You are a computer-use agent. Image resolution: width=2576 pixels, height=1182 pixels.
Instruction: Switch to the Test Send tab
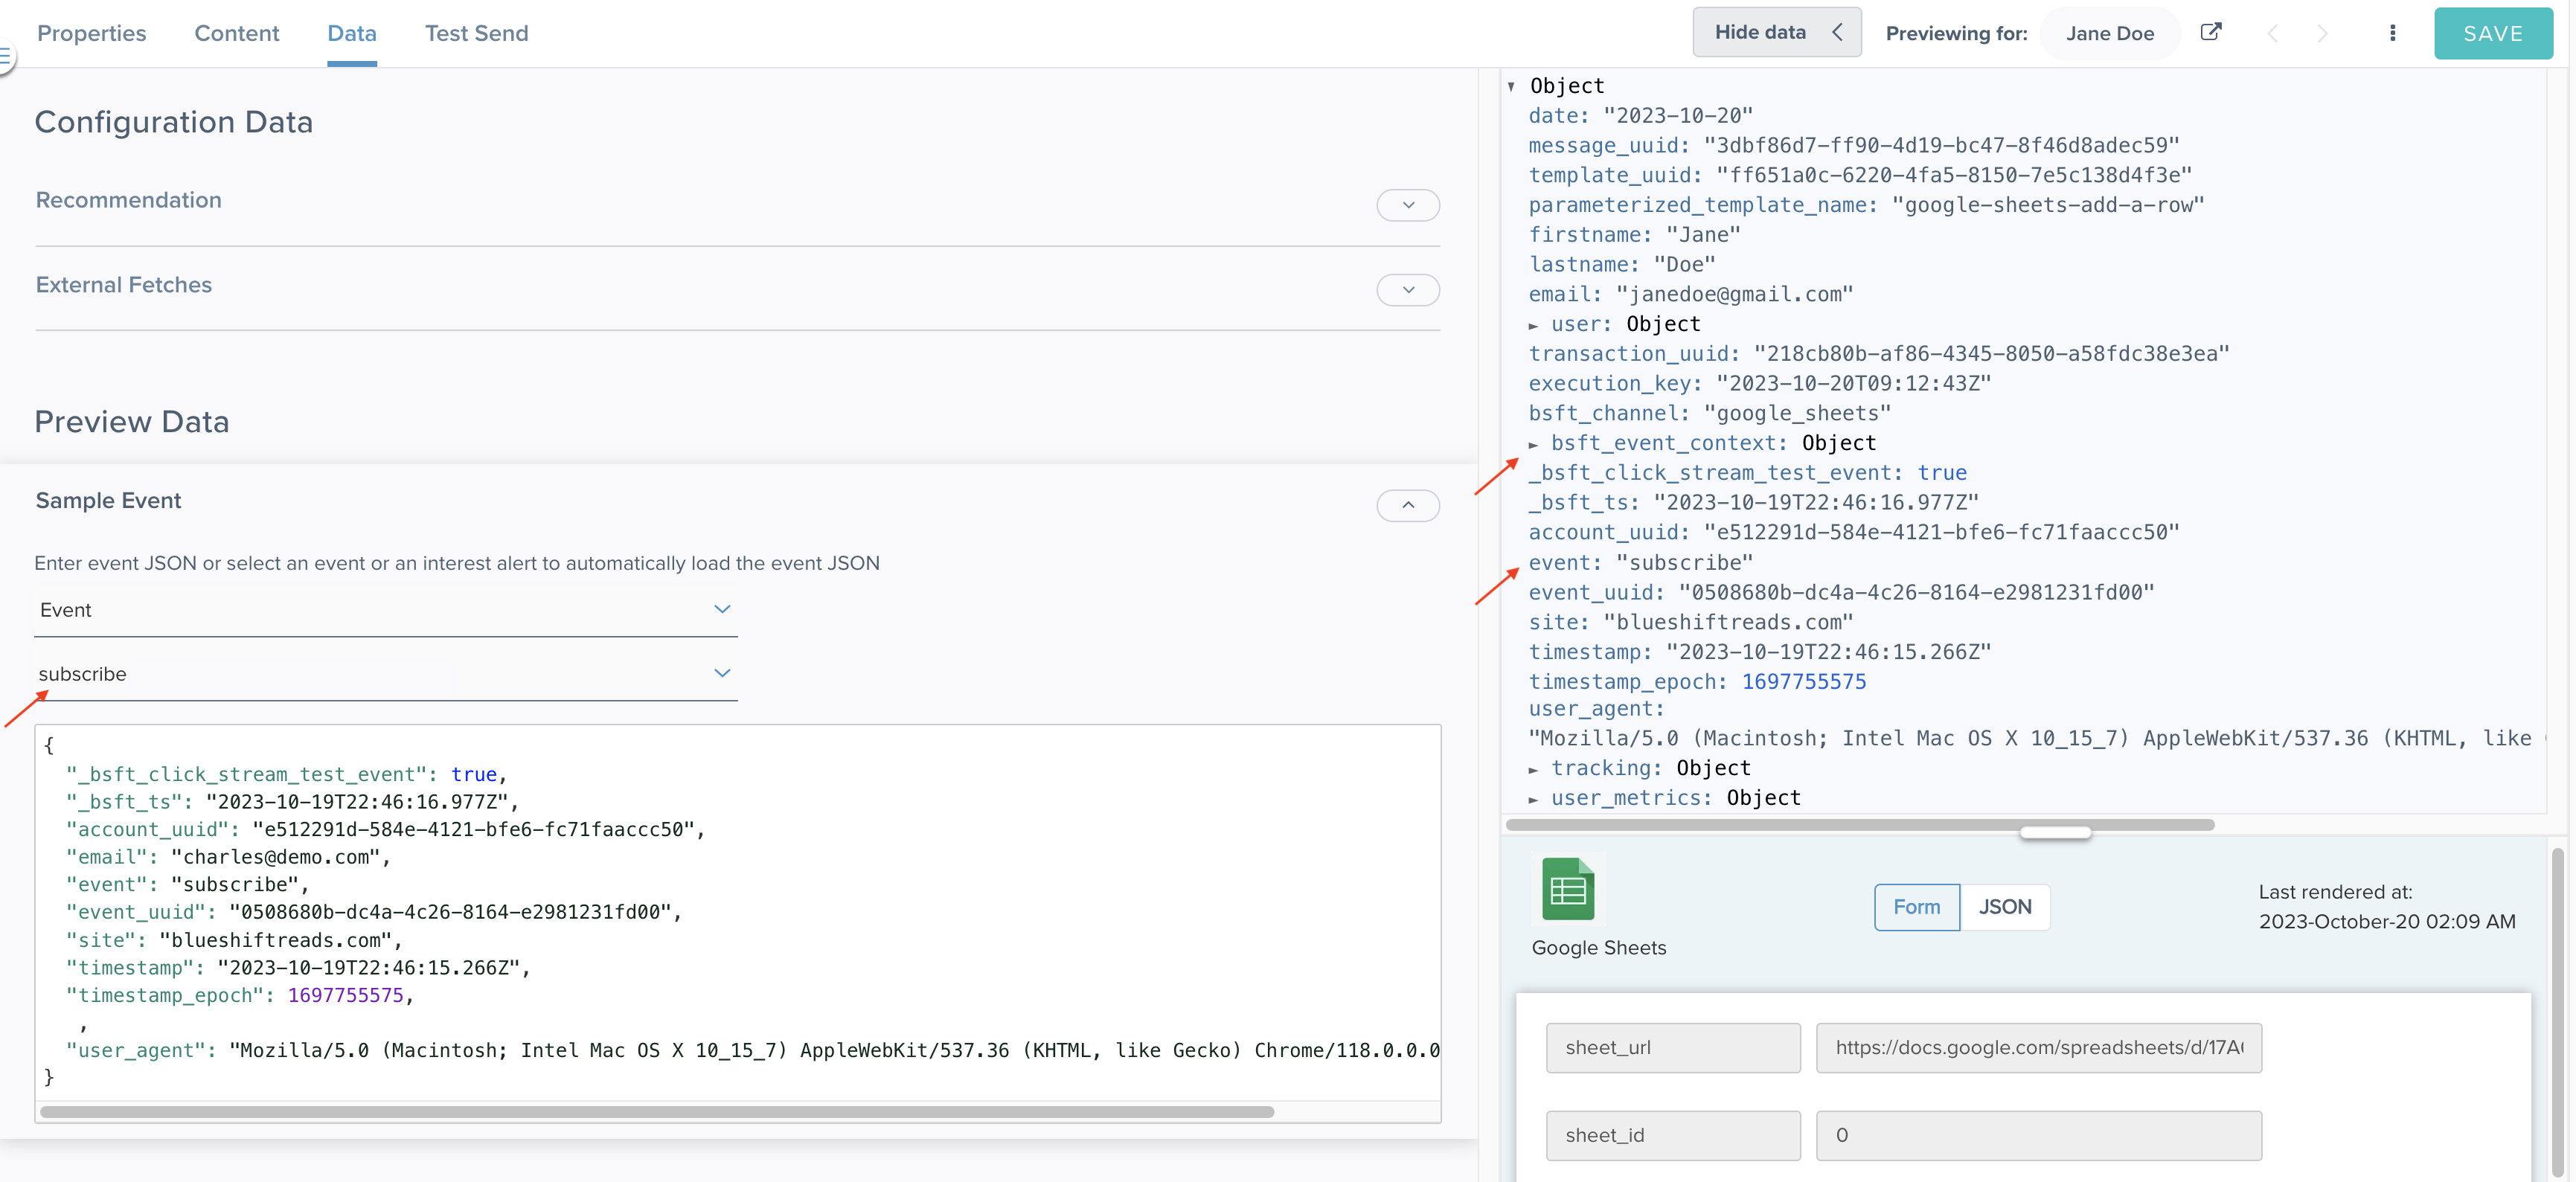(476, 33)
